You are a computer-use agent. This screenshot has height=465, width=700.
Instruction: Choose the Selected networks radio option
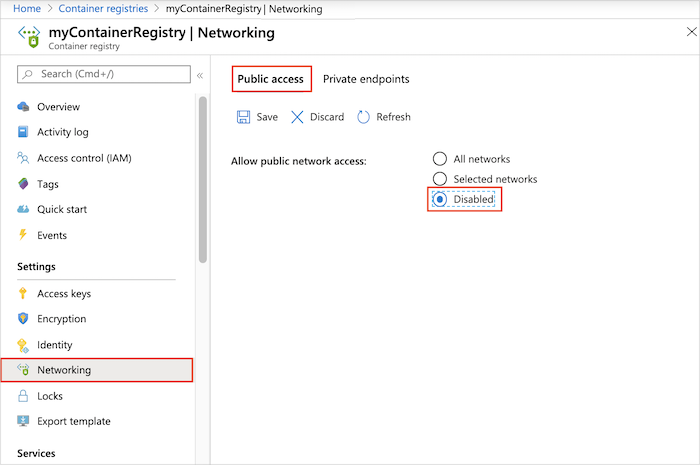440,179
